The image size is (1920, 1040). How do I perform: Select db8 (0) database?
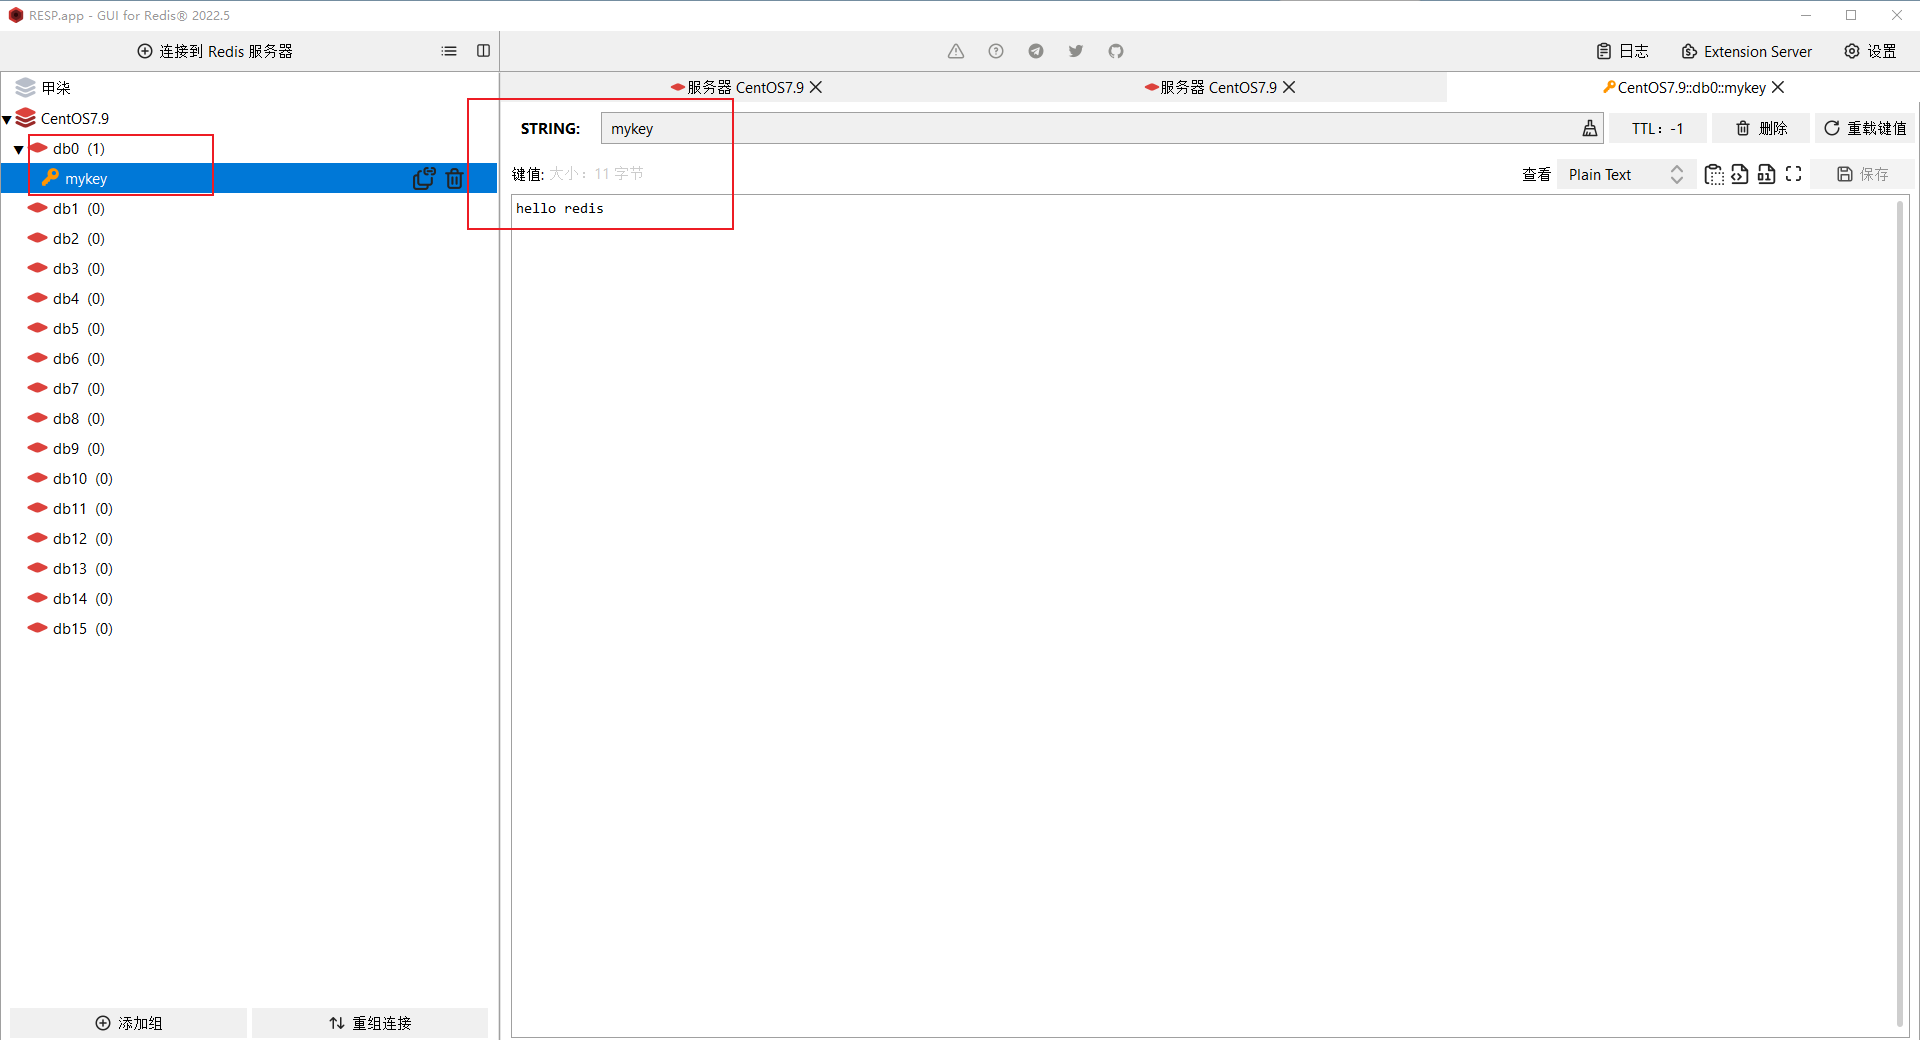click(79, 418)
